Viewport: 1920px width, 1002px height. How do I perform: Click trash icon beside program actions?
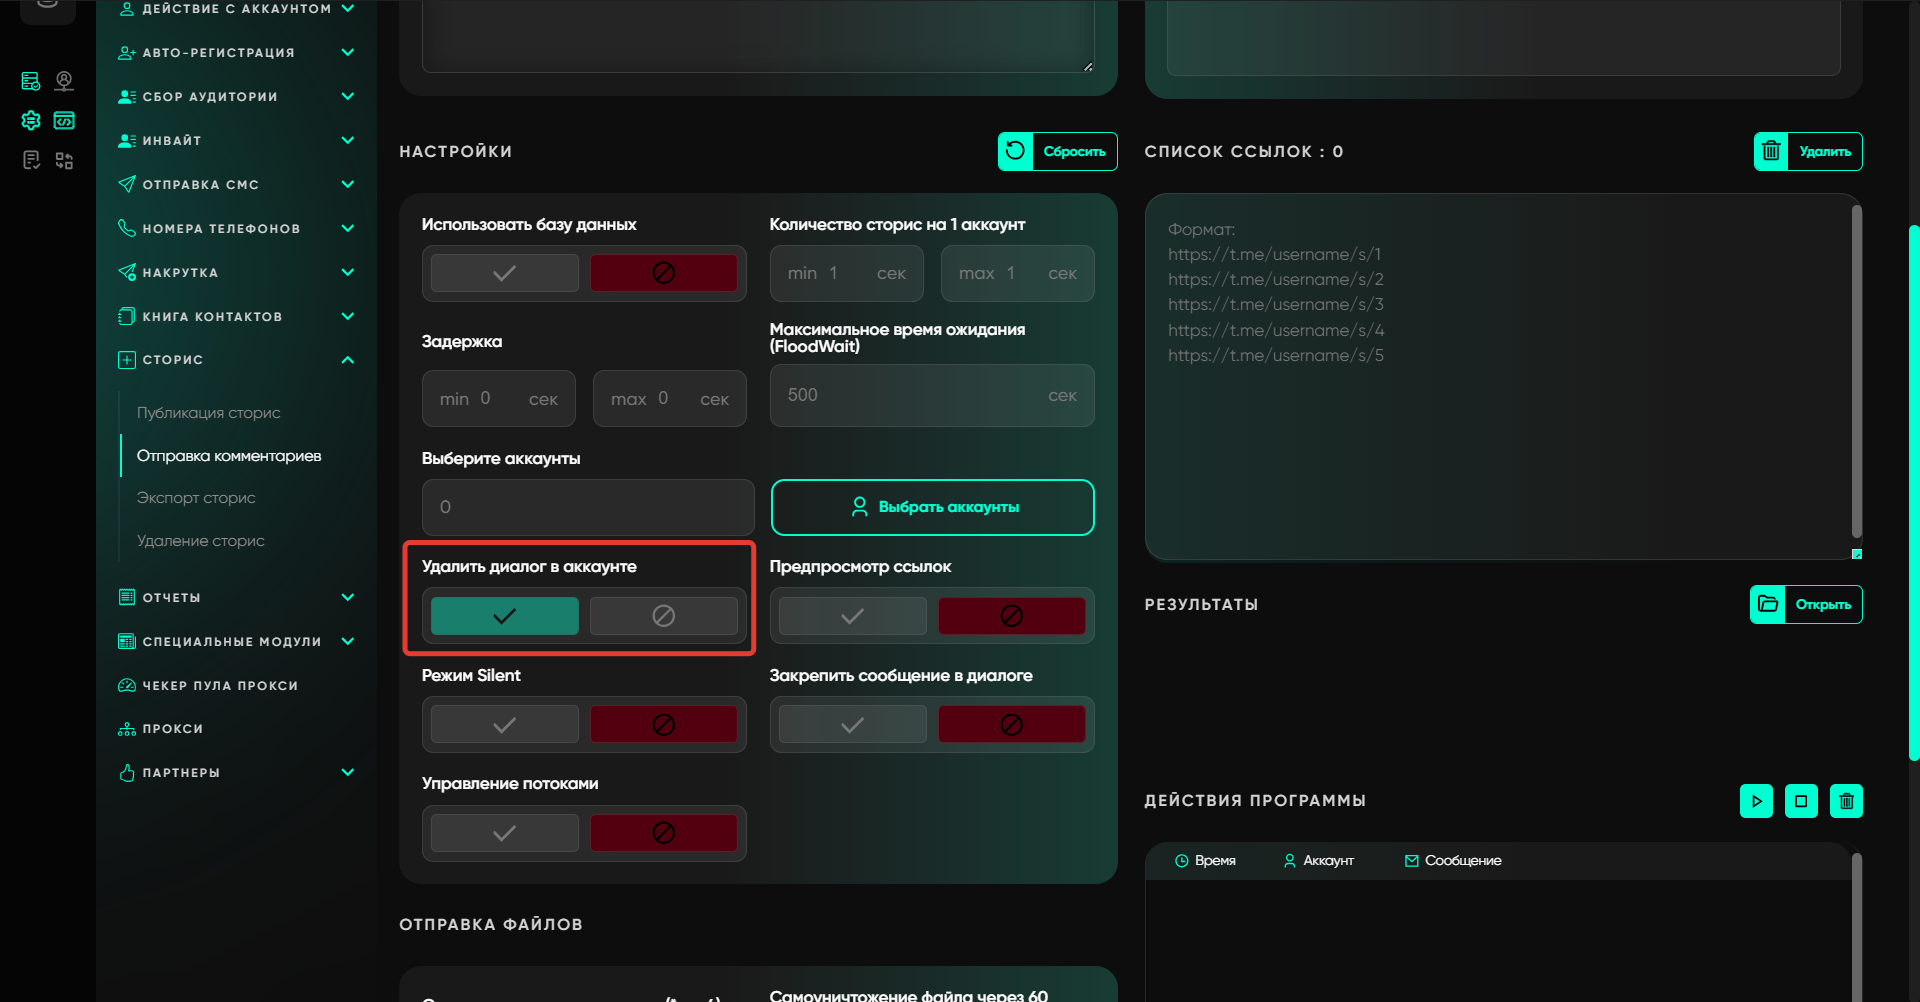[x=1846, y=801]
